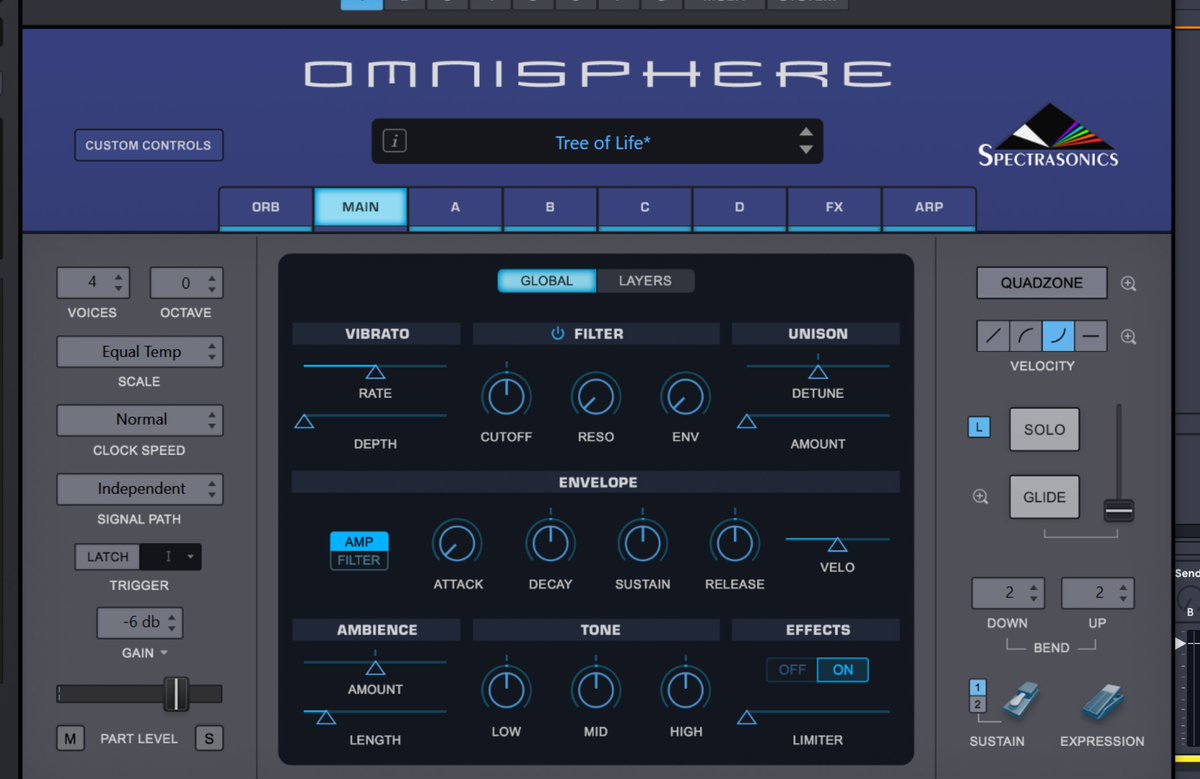Click the filter Env knob
The image size is (1200, 779).
tap(686, 396)
